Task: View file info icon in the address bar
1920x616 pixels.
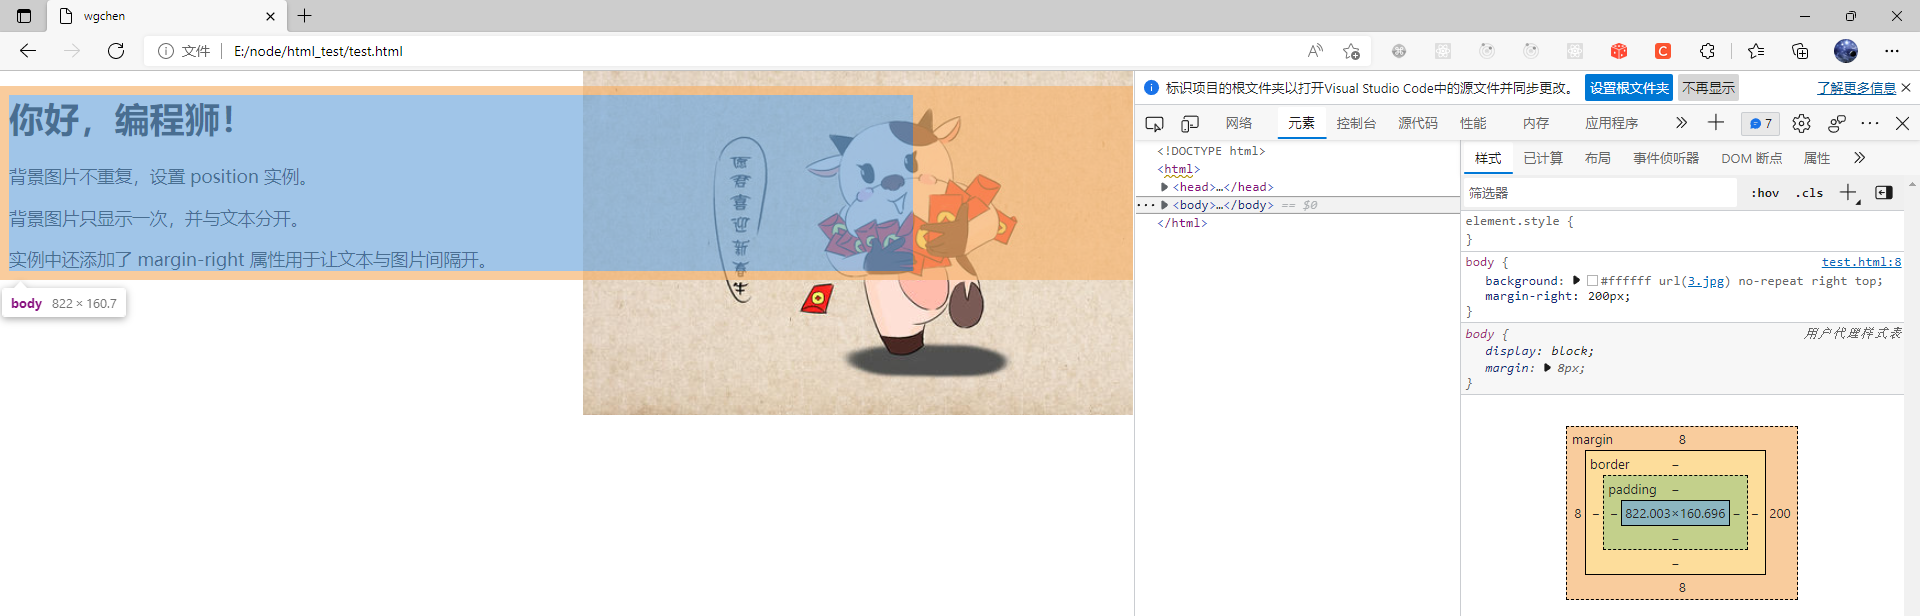Action: (166, 51)
